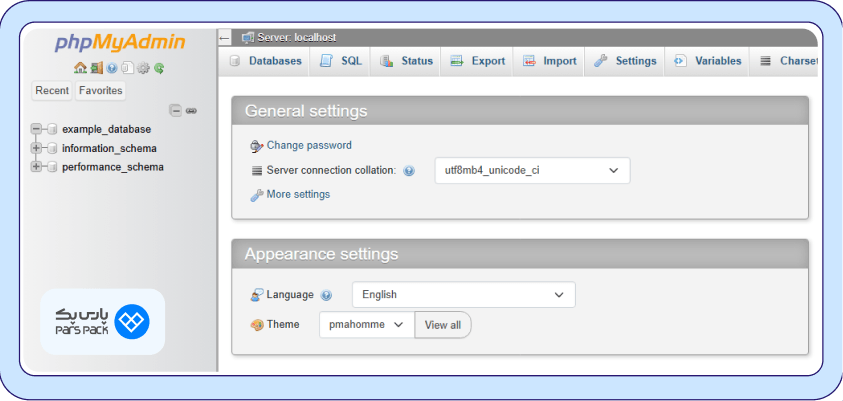The height and width of the screenshot is (401, 843).
Task: Collapse the example_database tree node
Action: point(36,129)
